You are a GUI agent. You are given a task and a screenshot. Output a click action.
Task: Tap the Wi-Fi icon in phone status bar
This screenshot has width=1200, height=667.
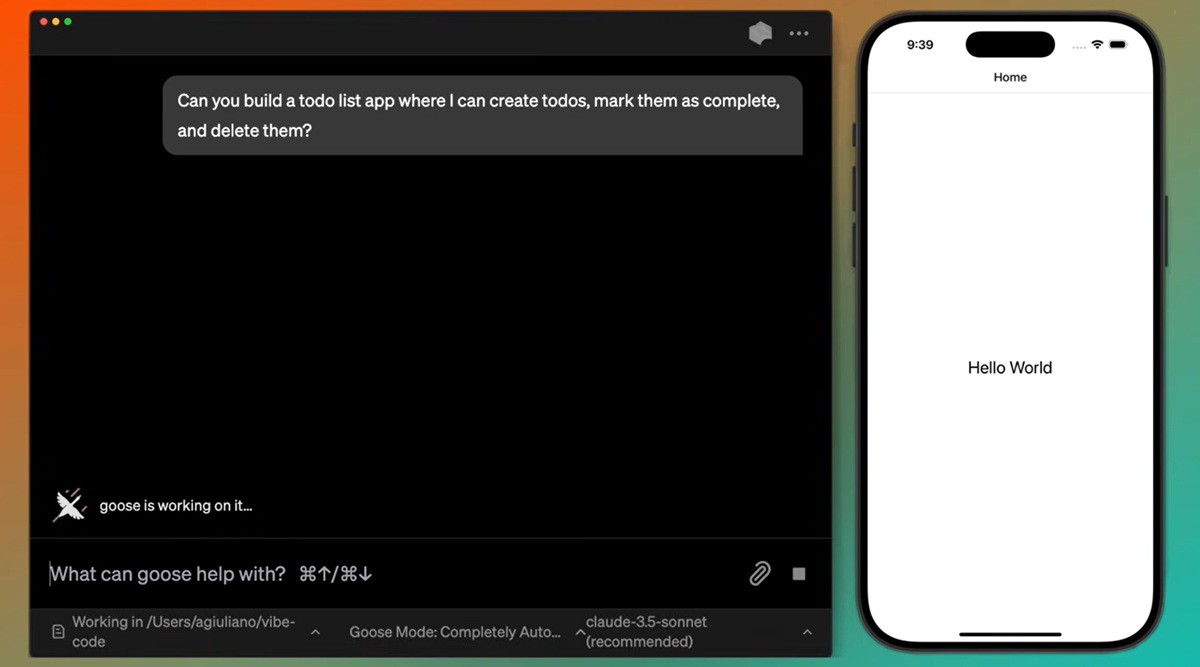1097,45
